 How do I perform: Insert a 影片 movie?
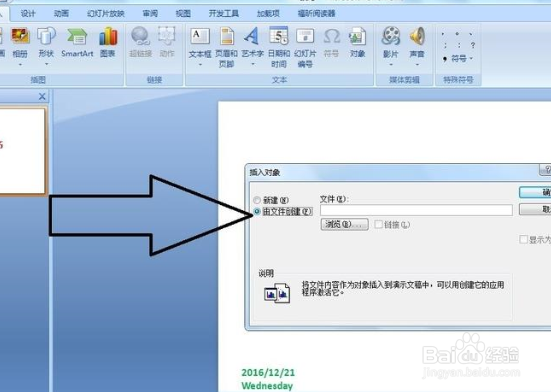pos(391,37)
